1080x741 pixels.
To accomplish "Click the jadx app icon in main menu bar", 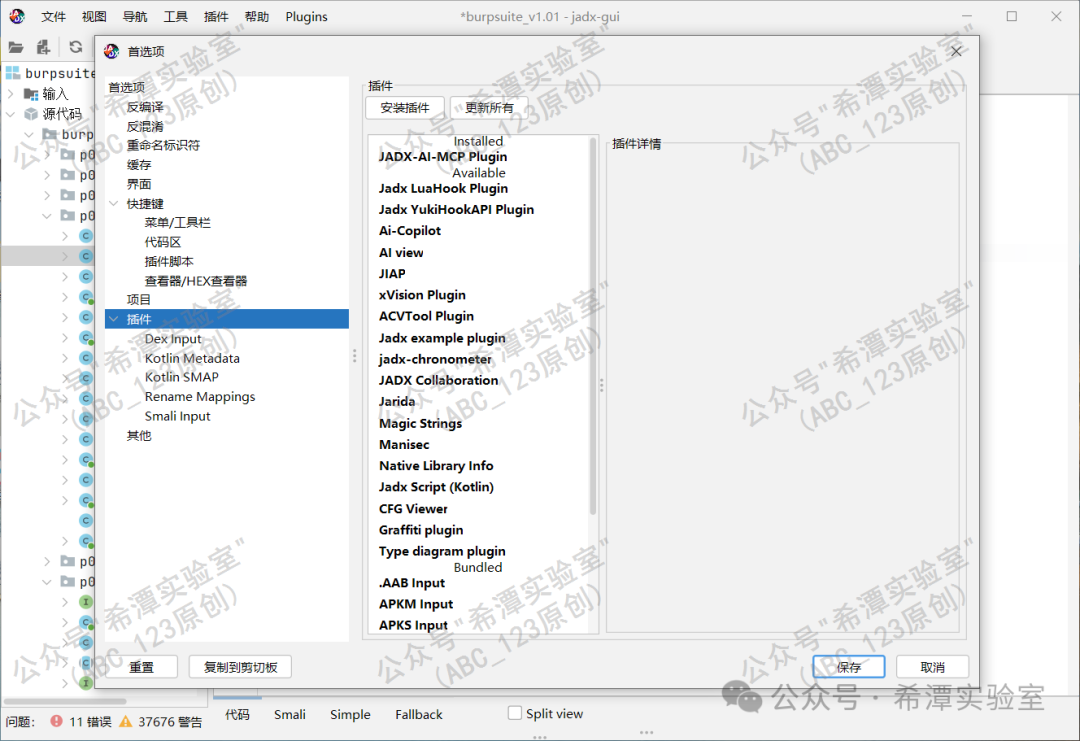I will pyautogui.click(x=16, y=16).
